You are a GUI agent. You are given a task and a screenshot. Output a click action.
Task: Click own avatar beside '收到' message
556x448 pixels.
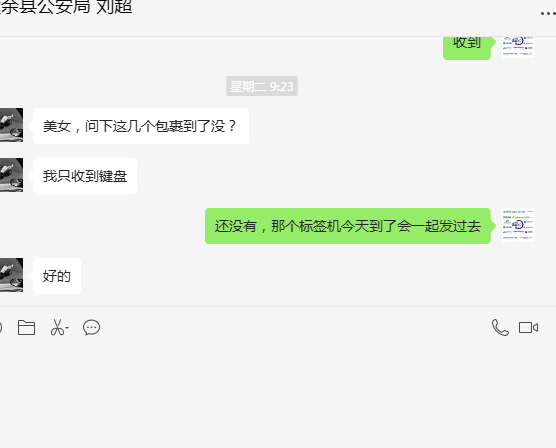(518, 47)
